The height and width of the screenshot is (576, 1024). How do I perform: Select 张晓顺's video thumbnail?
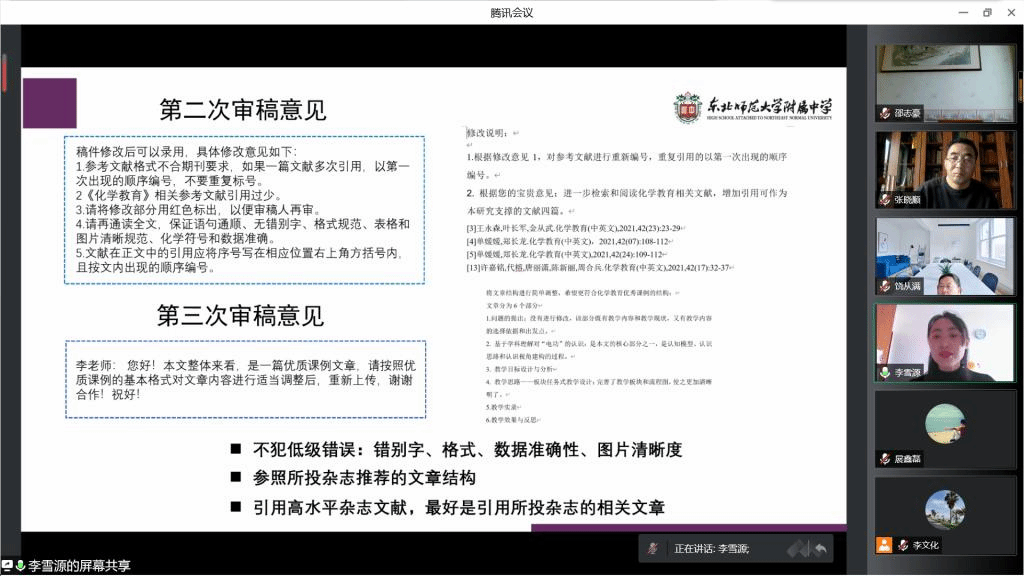(x=944, y=169)
